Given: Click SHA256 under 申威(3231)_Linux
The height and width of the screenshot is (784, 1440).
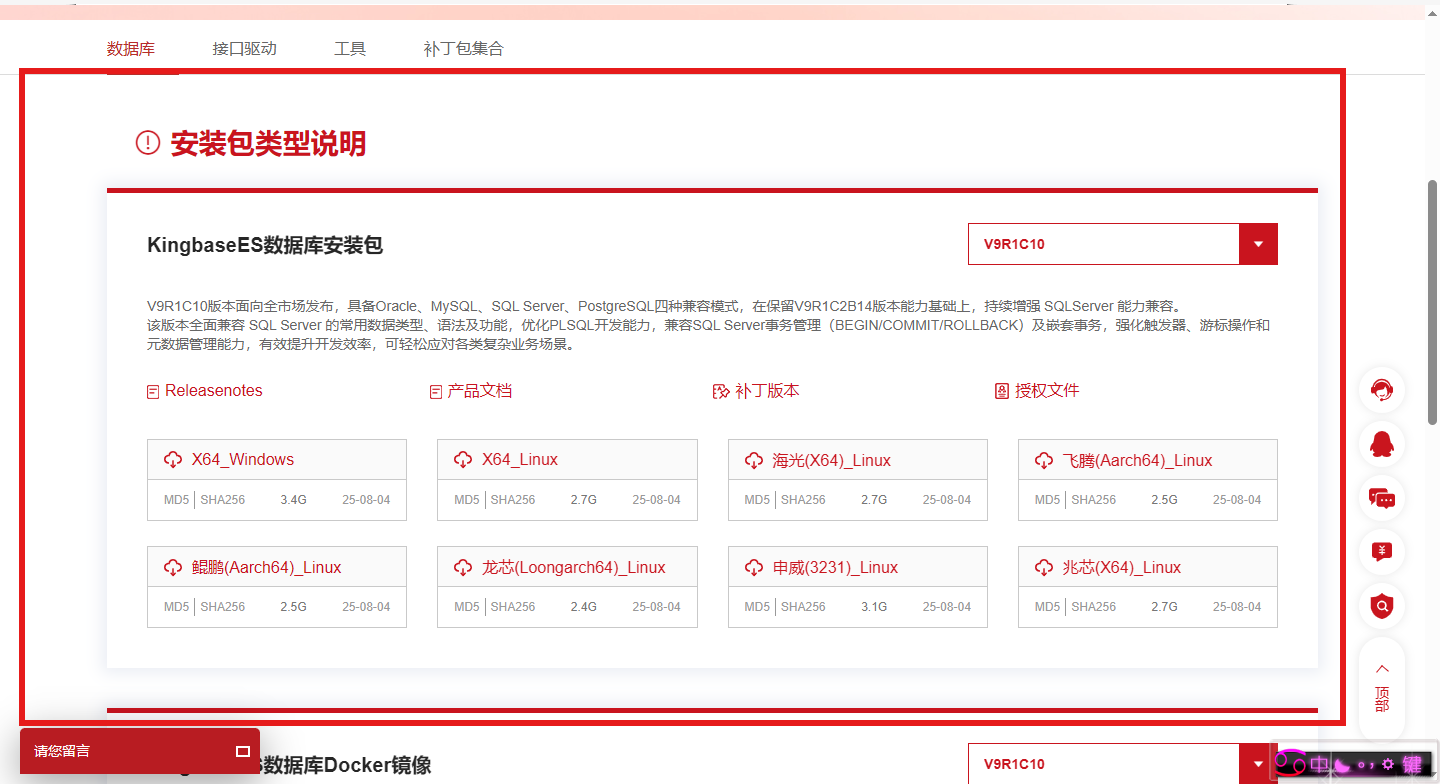Looking at the screenshot, I should click(x=803, y=606).
